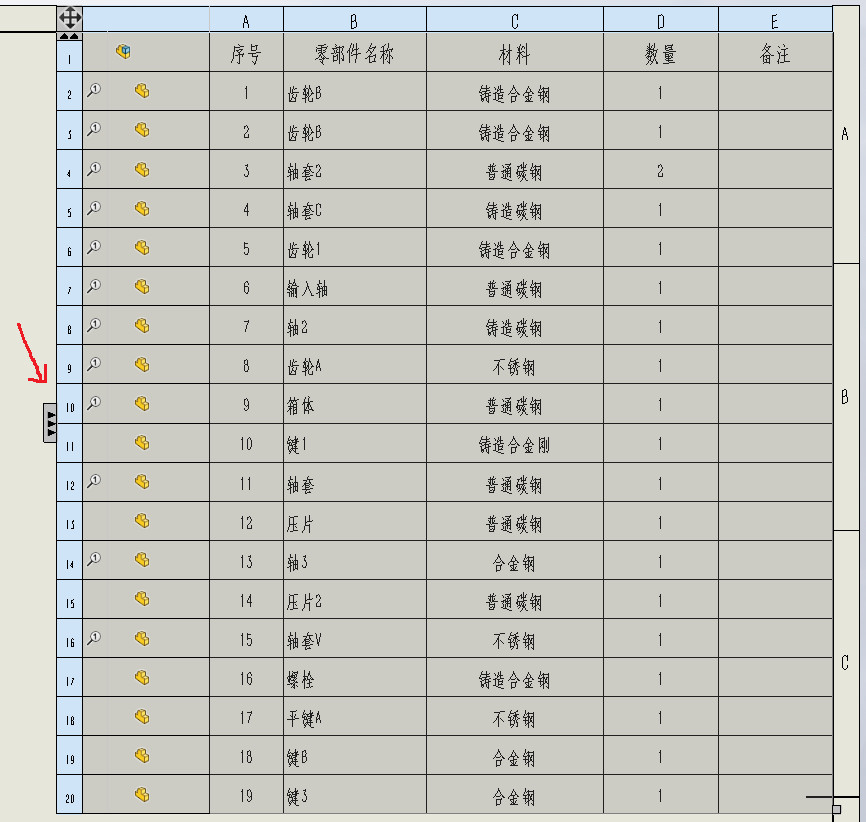Viewport: 866px width, 822px height.
Task: Click the magnifier icon in the 轴套2 row
Action: click(94, 168)
